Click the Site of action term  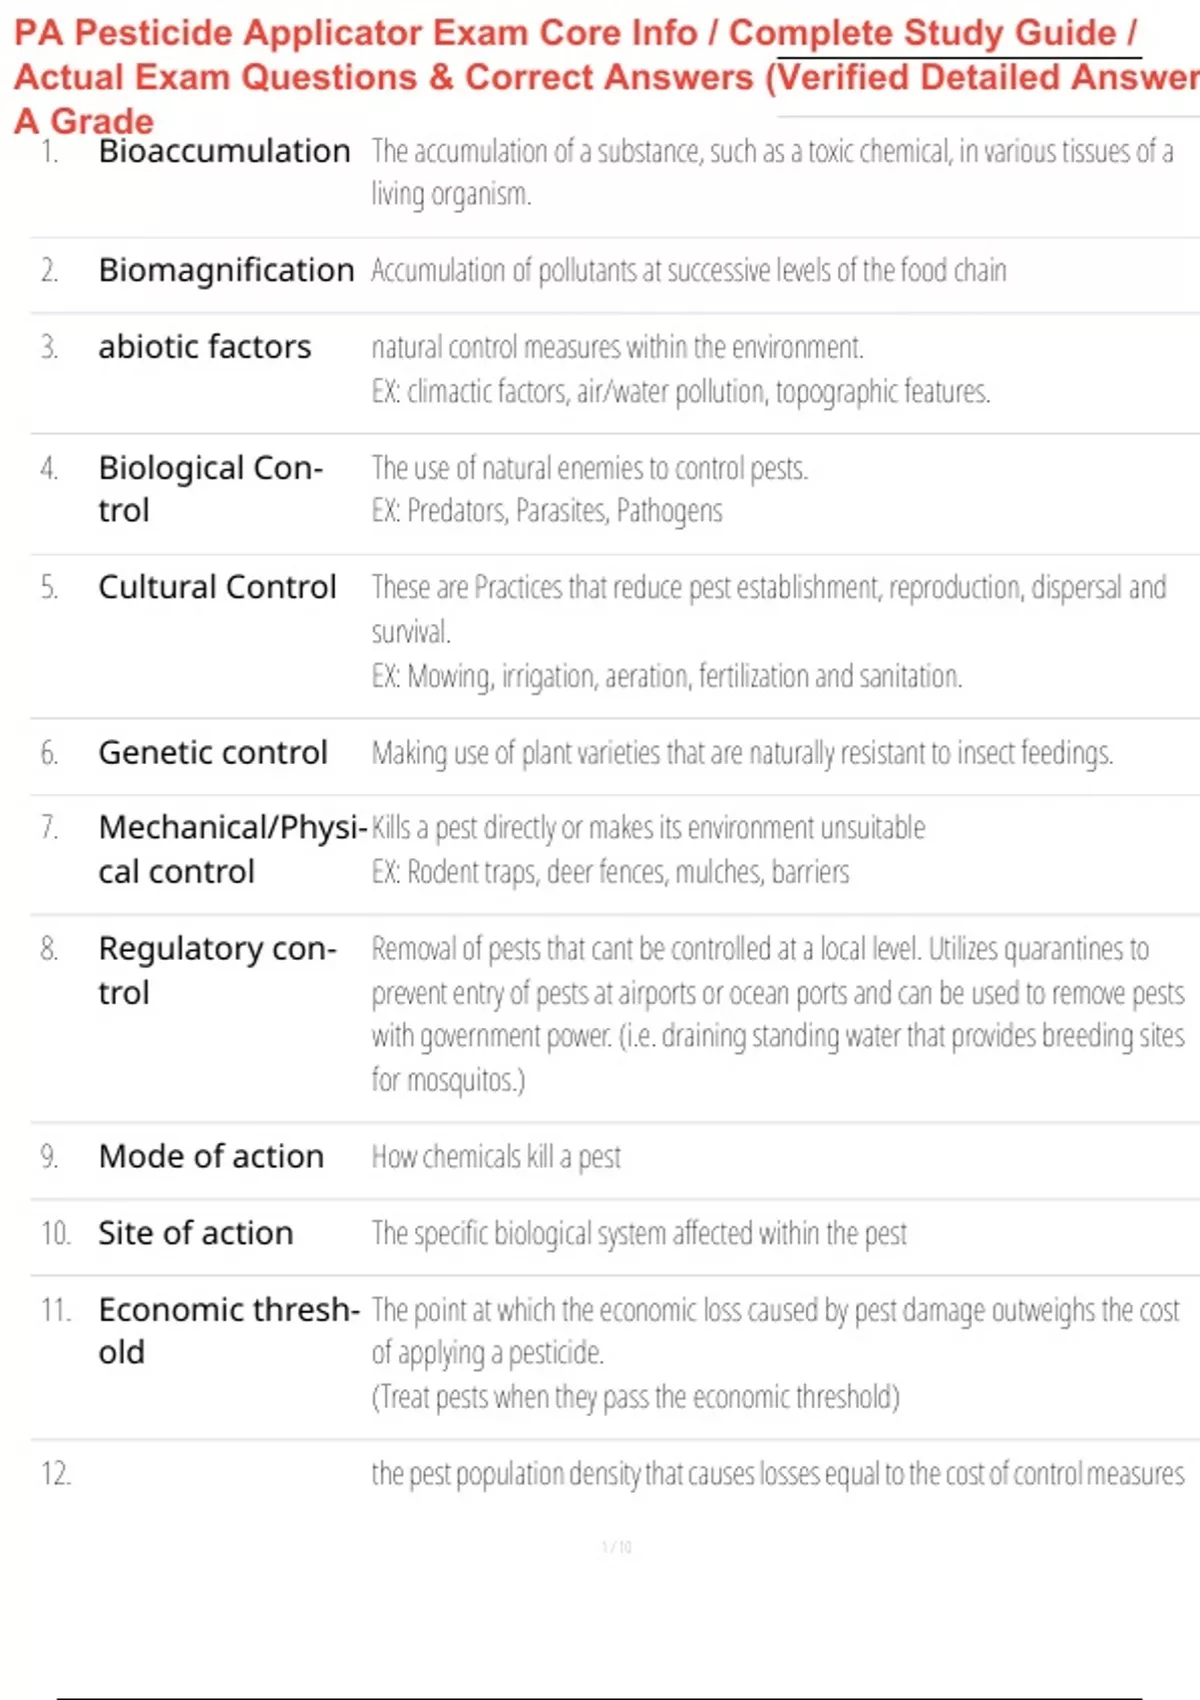pyautogui.click(x=195, y=1233)
